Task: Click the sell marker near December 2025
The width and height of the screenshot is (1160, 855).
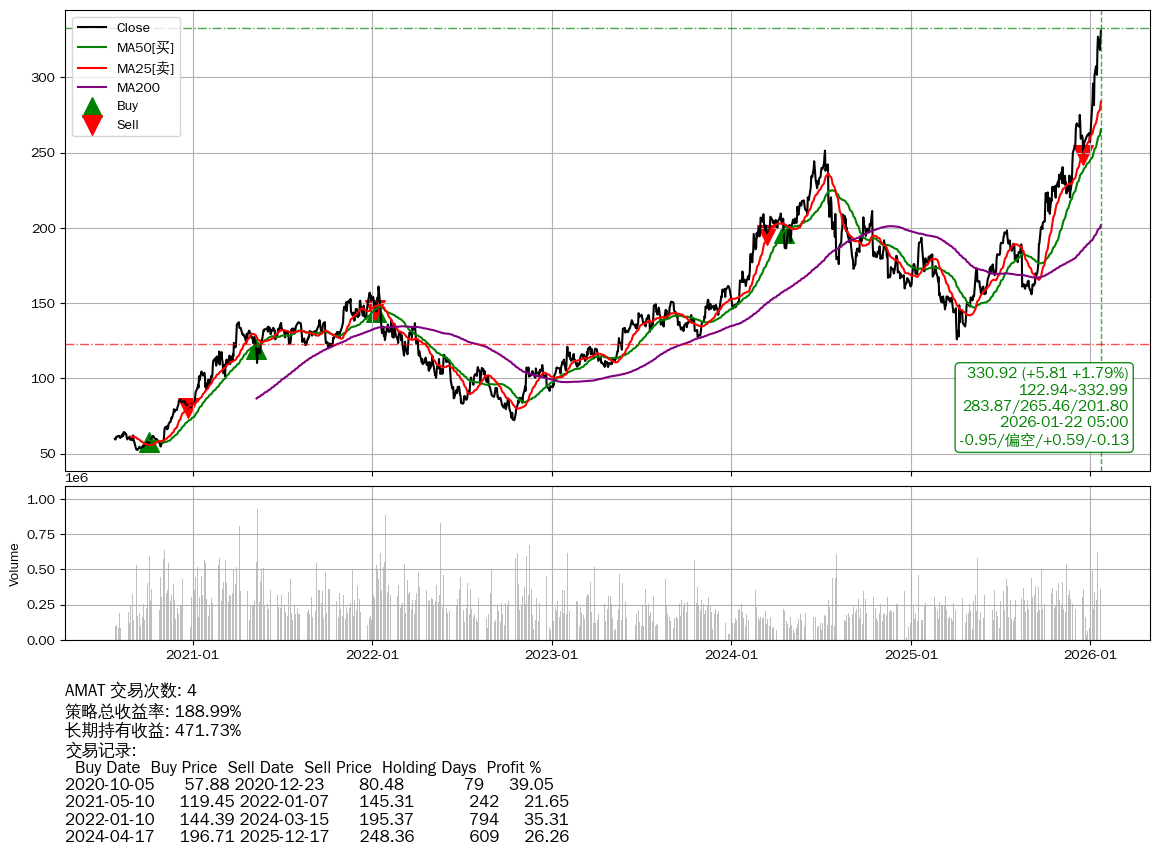Action: click(1083, 156)
